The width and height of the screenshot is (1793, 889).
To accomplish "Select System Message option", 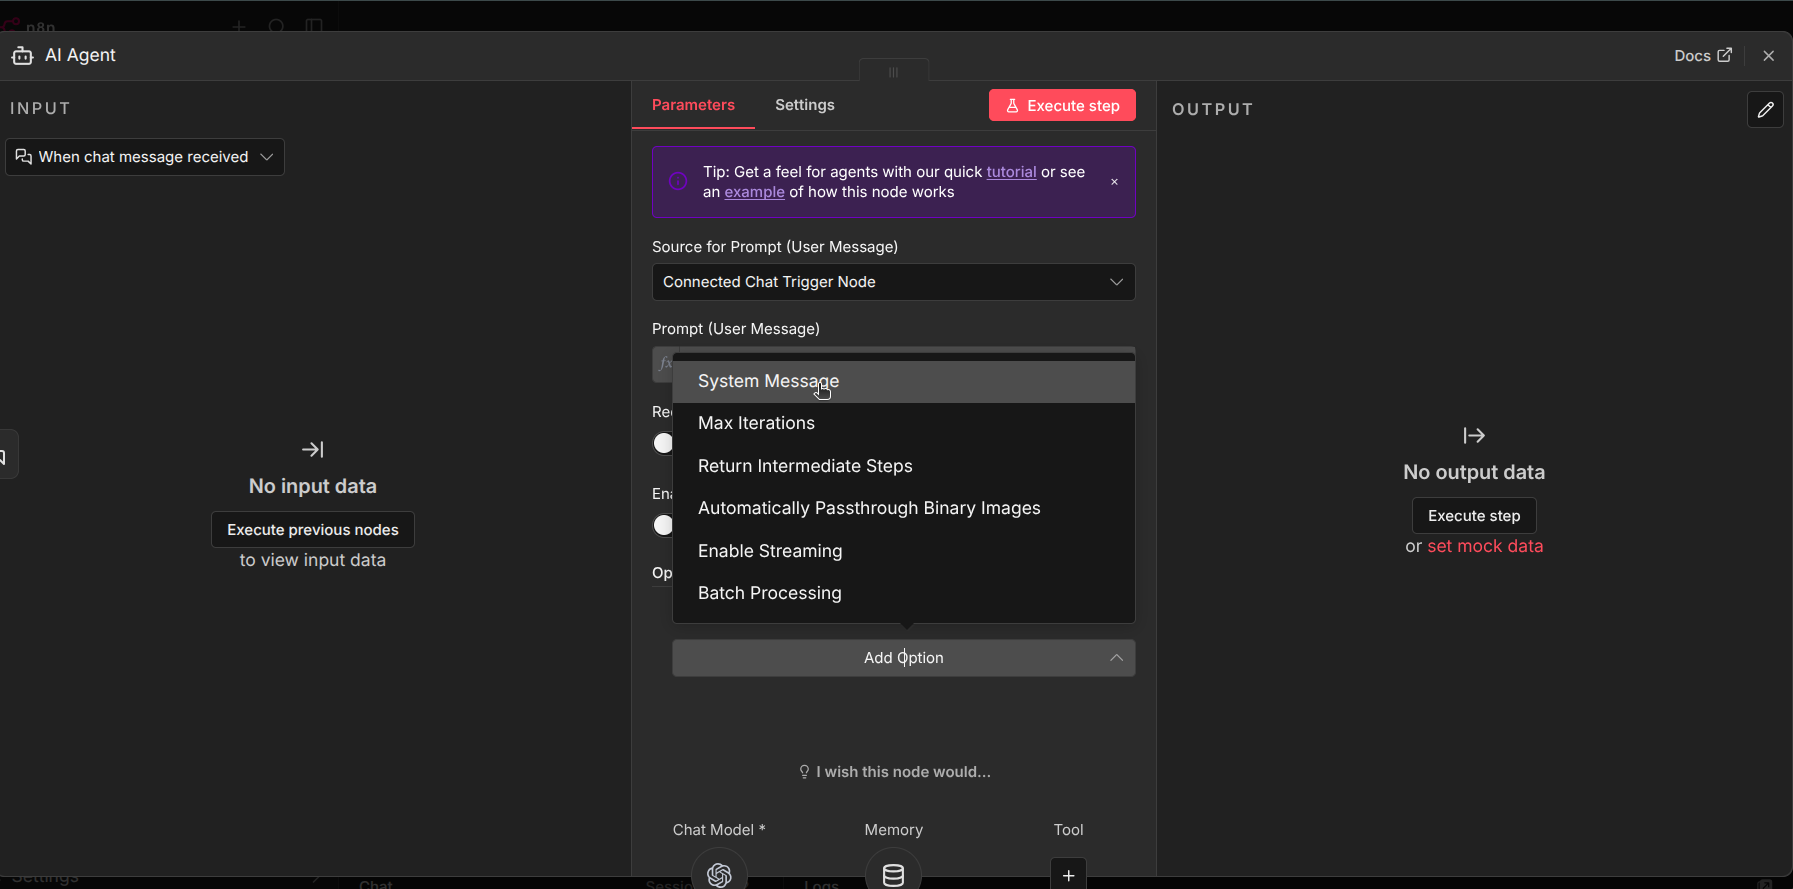I will pos(903,381).
